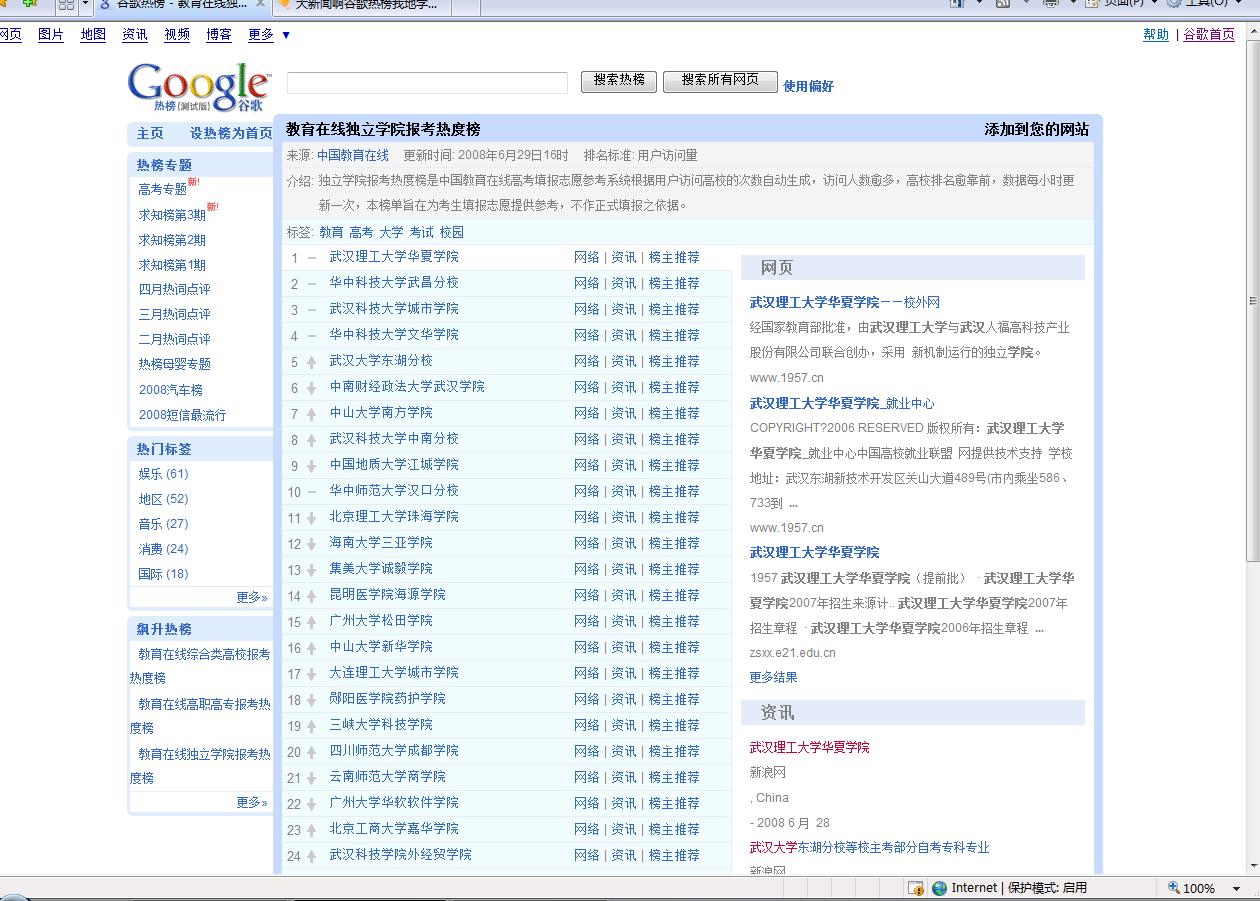
Task: Click the page vertical scrollbar
Action: point(1253,300)
